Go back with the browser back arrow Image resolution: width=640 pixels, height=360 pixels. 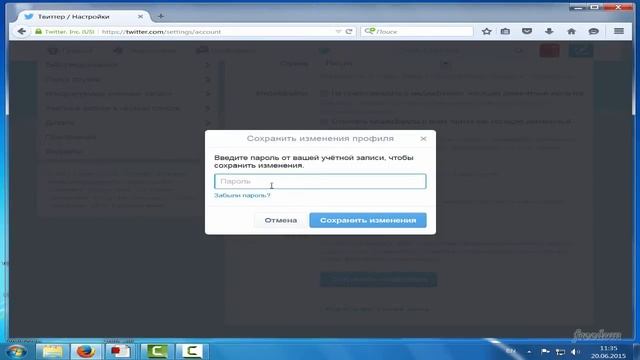tap(22, 31)
